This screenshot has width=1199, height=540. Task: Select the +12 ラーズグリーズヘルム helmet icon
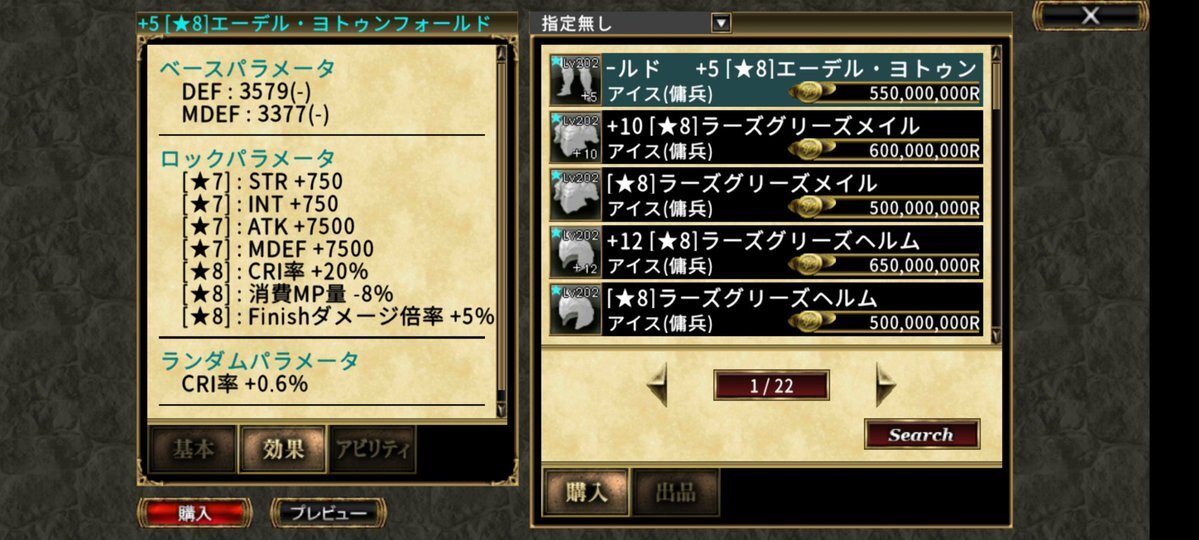click(x=575, y=252)
